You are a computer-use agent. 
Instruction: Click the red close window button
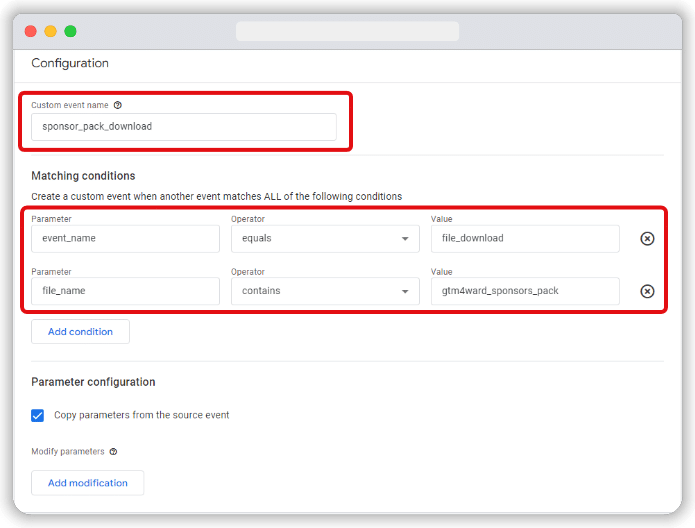tap(31, 31)
